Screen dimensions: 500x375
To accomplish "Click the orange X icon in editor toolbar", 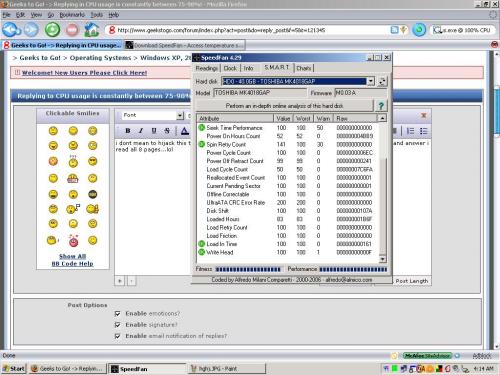I will point(424,115).
